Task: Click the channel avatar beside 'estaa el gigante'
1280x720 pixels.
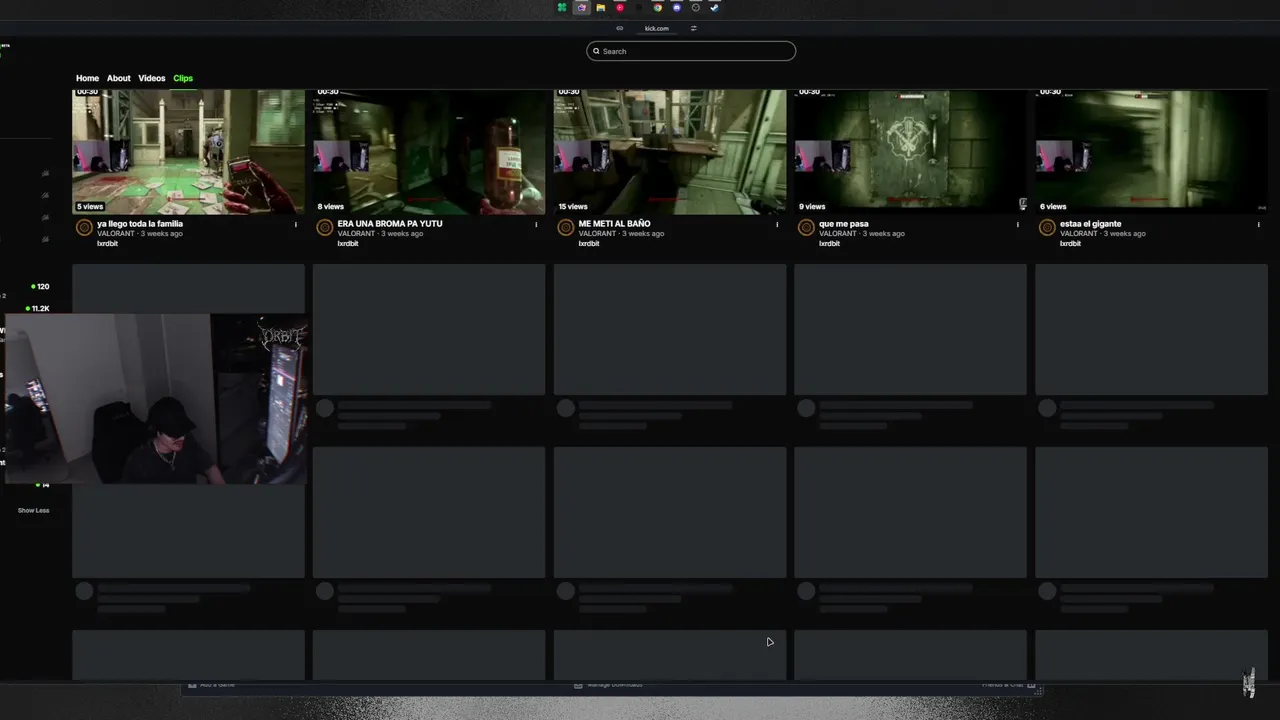Action: (x=1047, y=228)
